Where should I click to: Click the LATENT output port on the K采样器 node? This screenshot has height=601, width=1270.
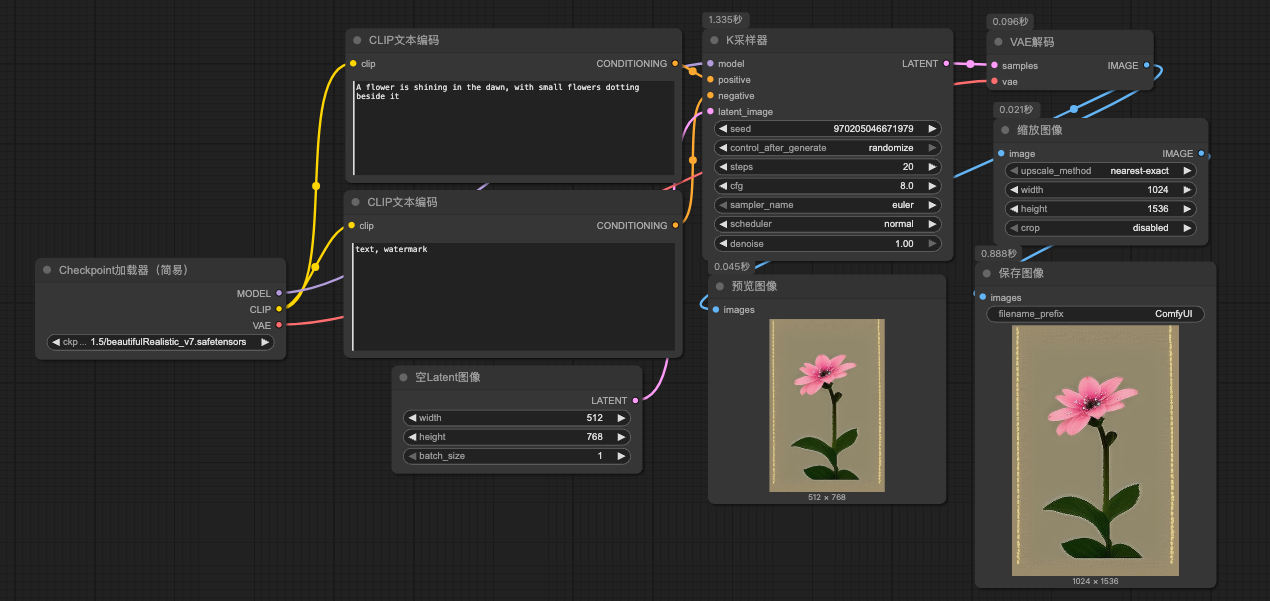click(x=946, y=64)
